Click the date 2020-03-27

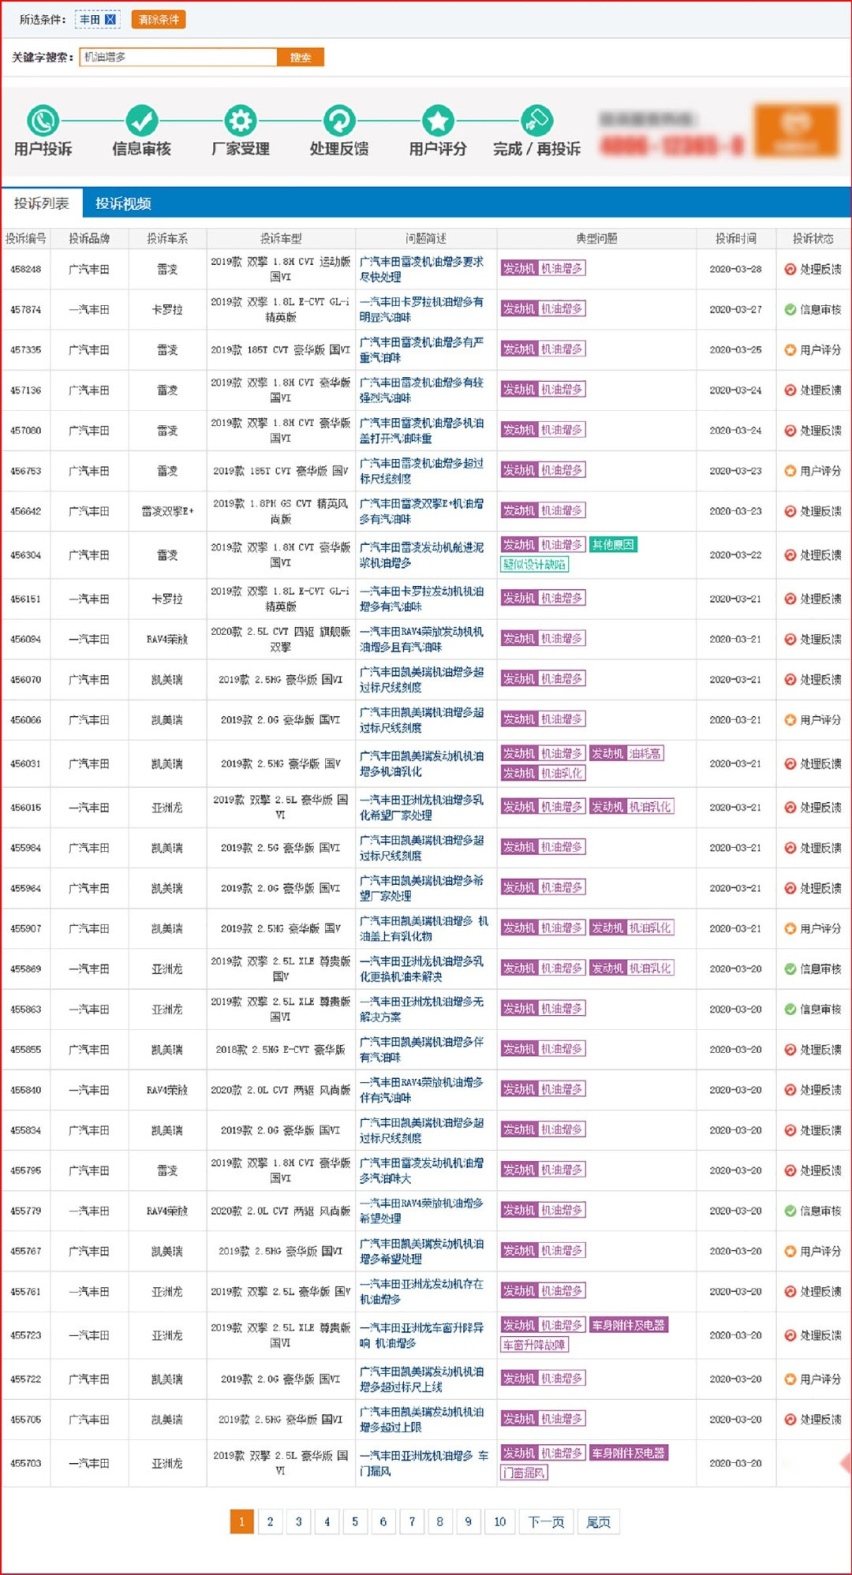tap(736, 309)
